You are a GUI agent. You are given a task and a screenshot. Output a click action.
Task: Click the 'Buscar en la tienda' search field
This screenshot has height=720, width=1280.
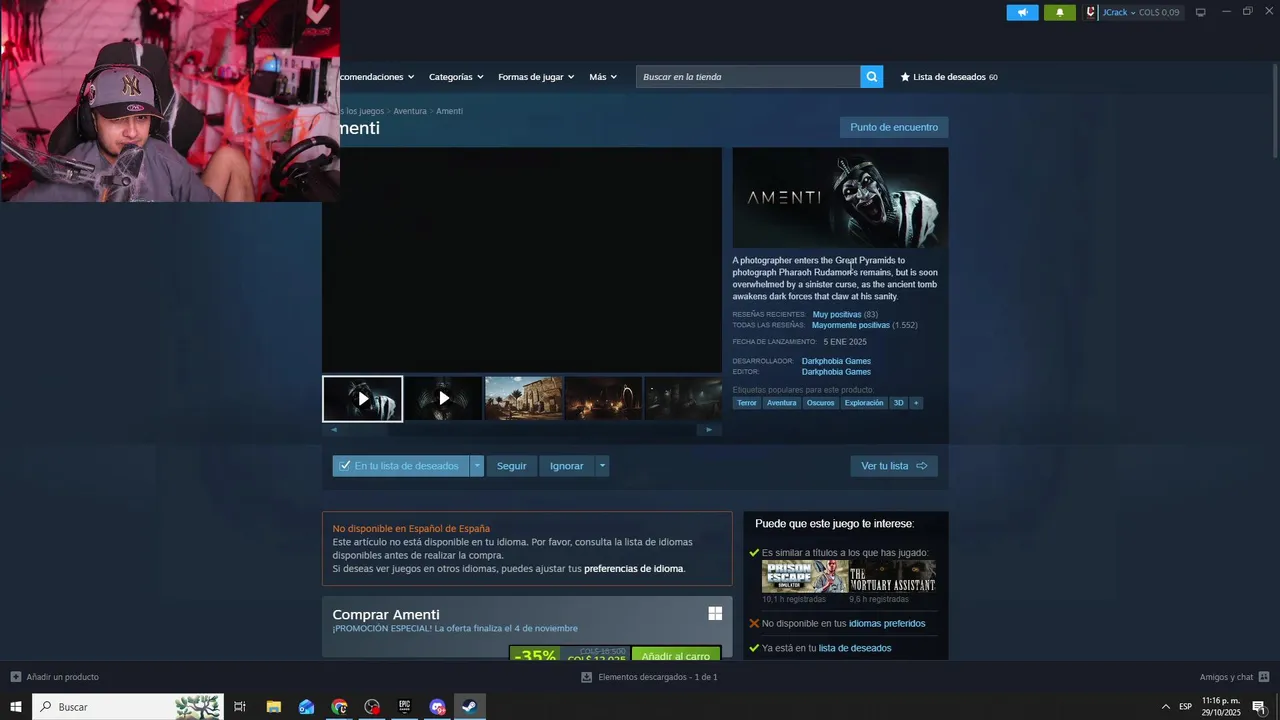(748, 77)
